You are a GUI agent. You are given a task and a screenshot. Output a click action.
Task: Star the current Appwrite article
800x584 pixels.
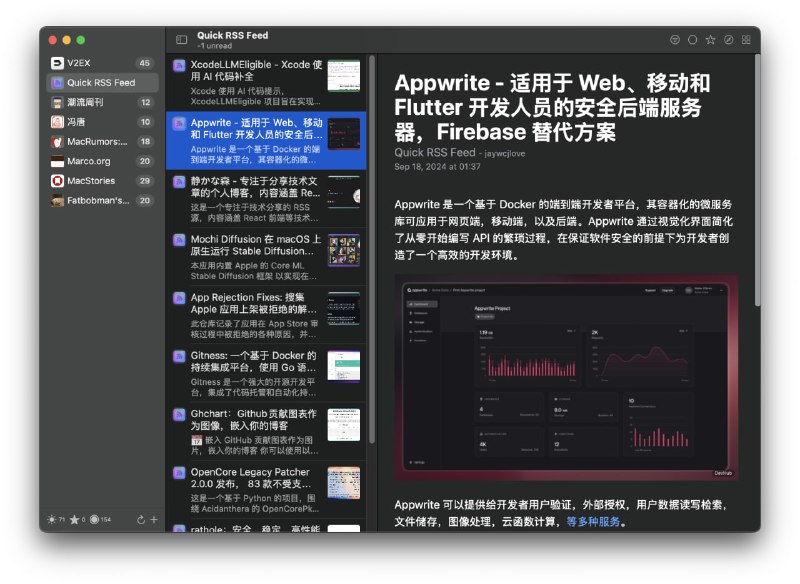coord(710,40)
